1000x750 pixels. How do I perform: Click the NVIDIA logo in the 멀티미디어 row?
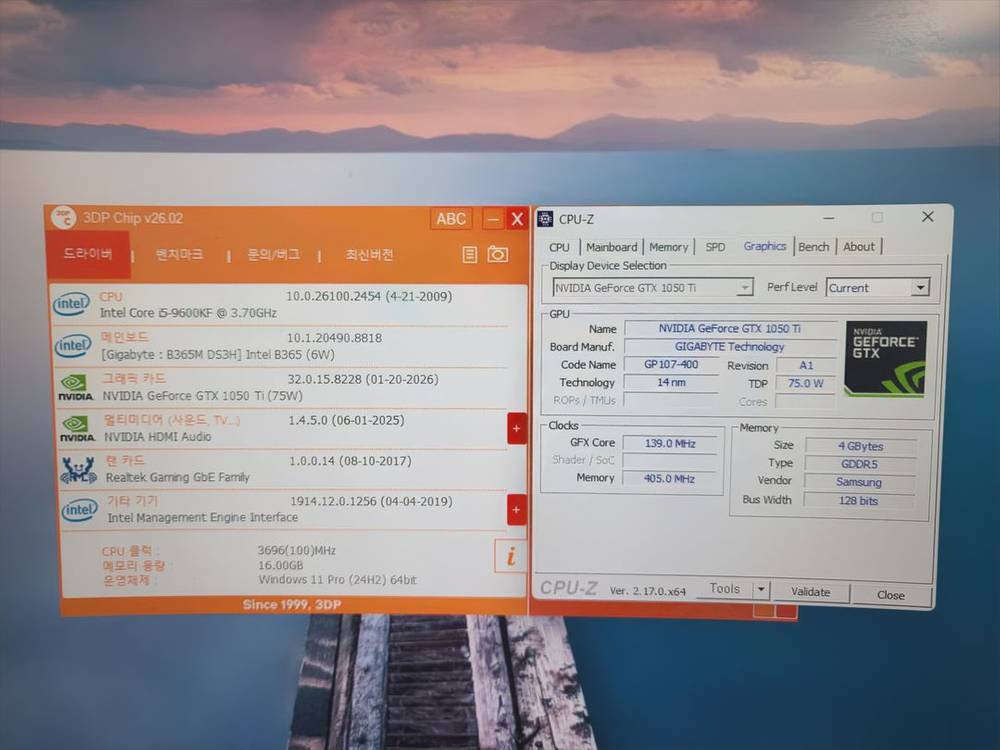click(77, 429)
